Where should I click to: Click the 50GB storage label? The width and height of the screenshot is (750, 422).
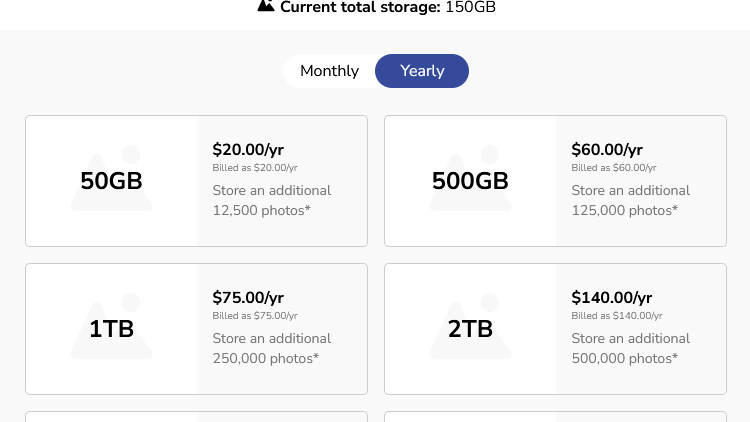[111, 181]
